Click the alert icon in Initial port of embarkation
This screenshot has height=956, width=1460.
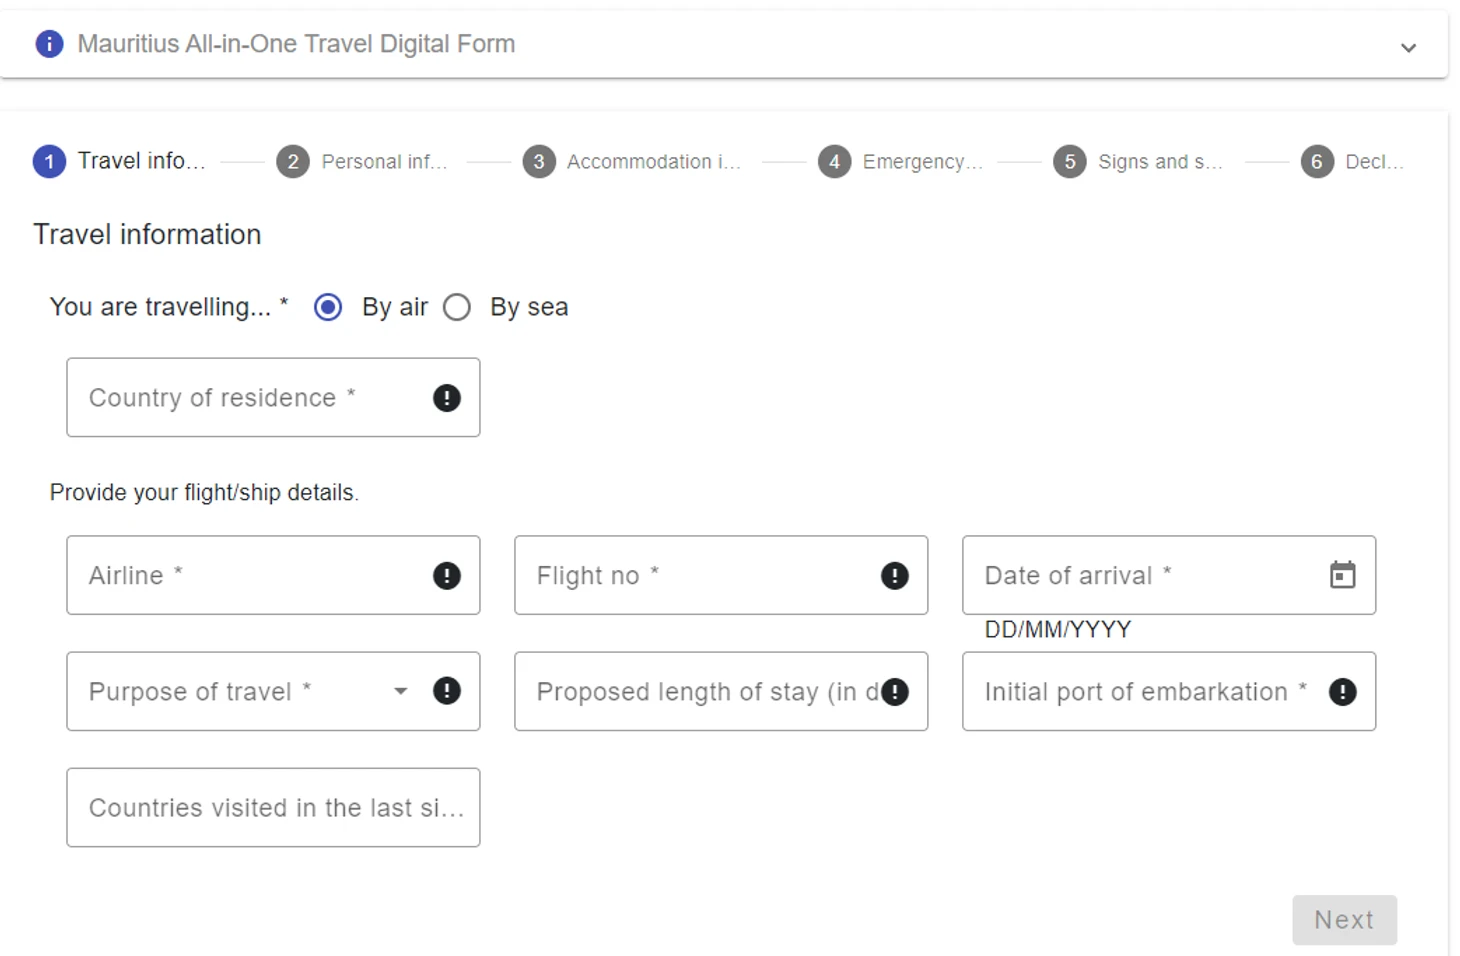pos(1342,692)
